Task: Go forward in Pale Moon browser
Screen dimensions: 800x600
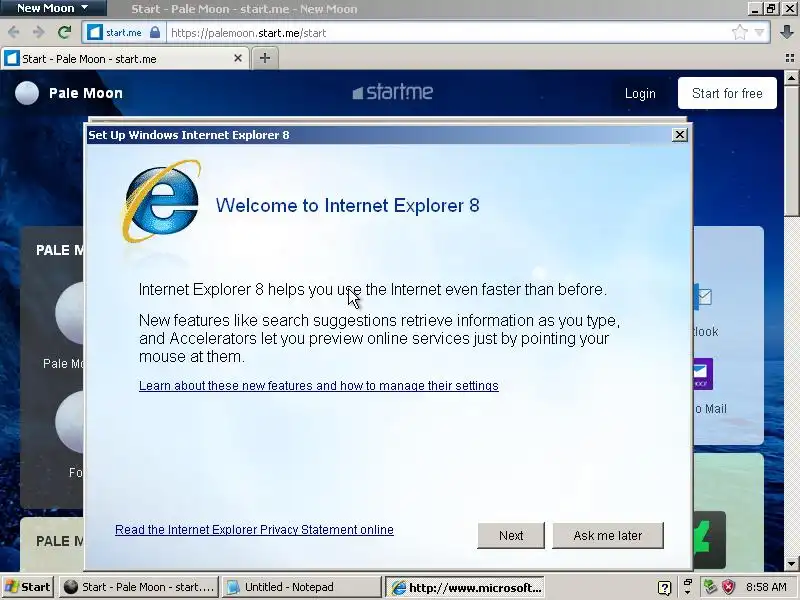Action: [39, 33]
